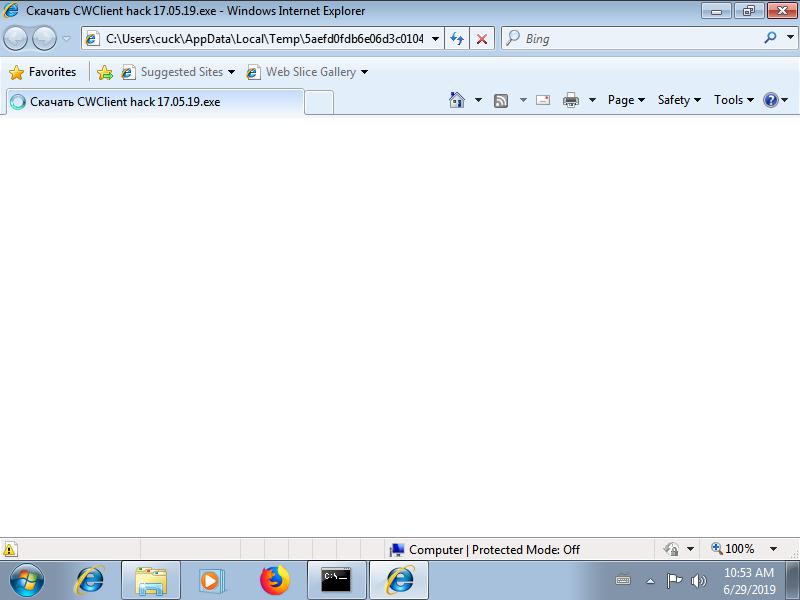Viewport: 800px width, 600px height.
Task: Click the Add to Favorites Bar icon
Action: 105,72
